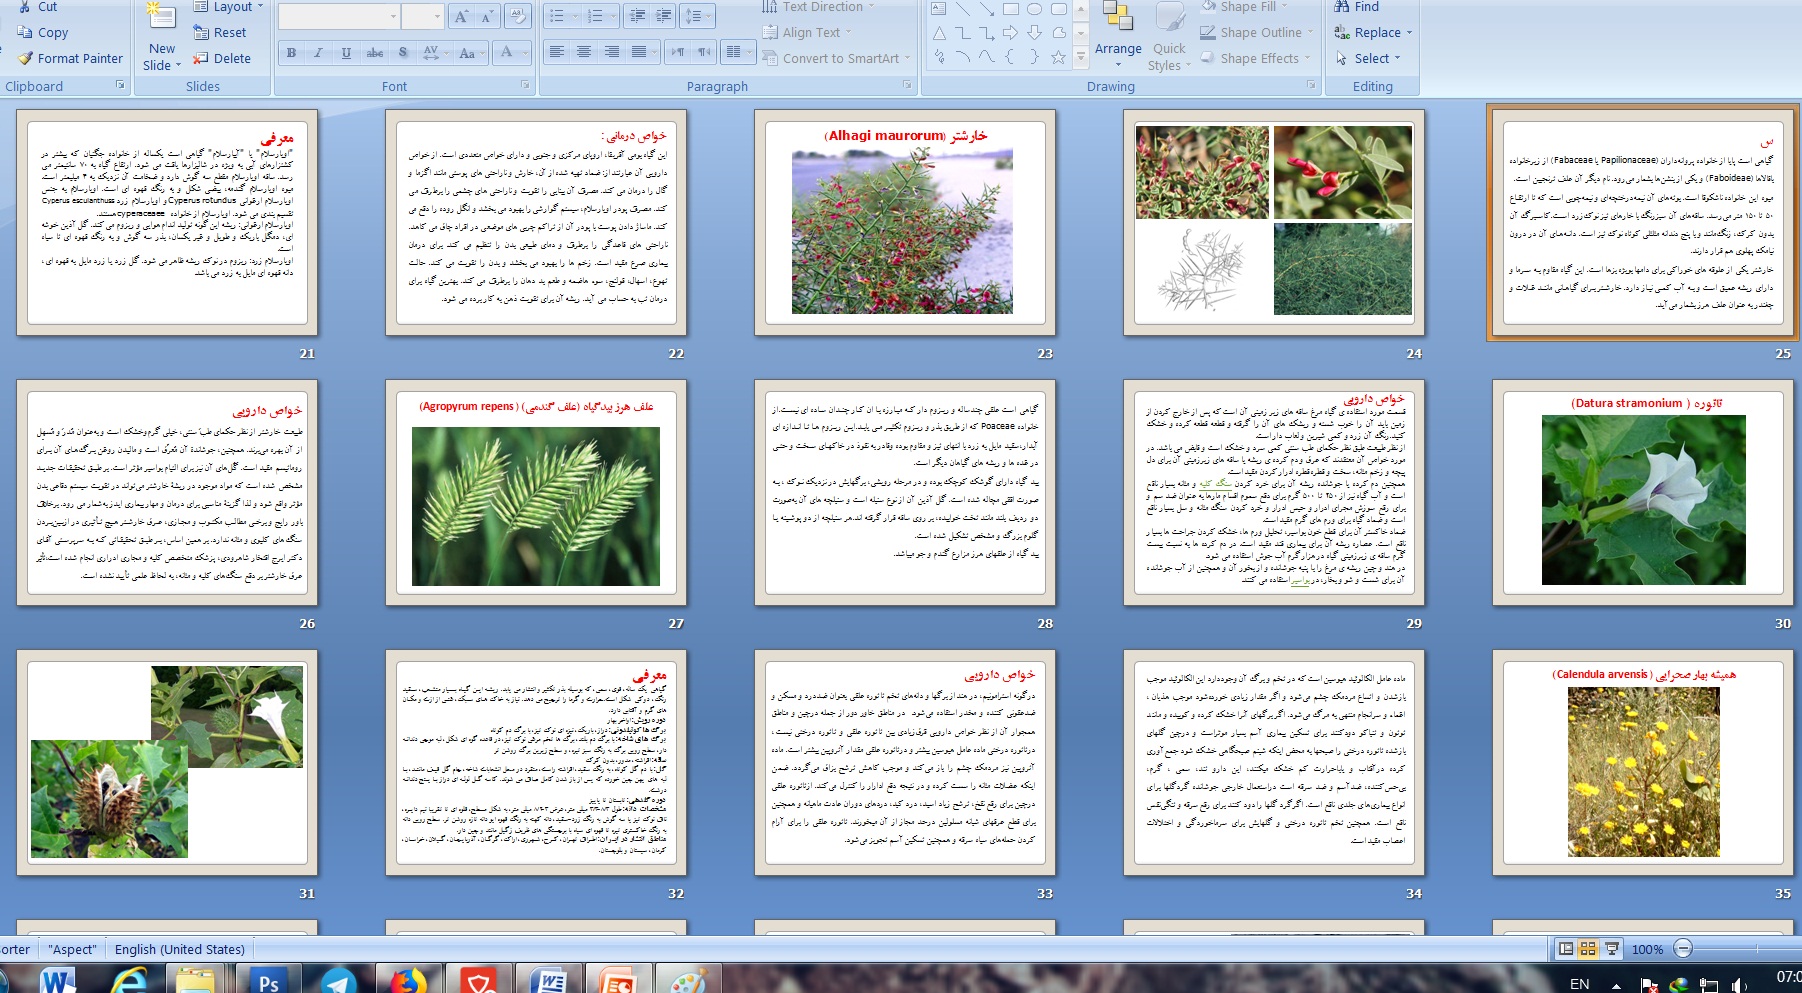
Task: Add a New Slide
Action: click(x=162, y=37)
